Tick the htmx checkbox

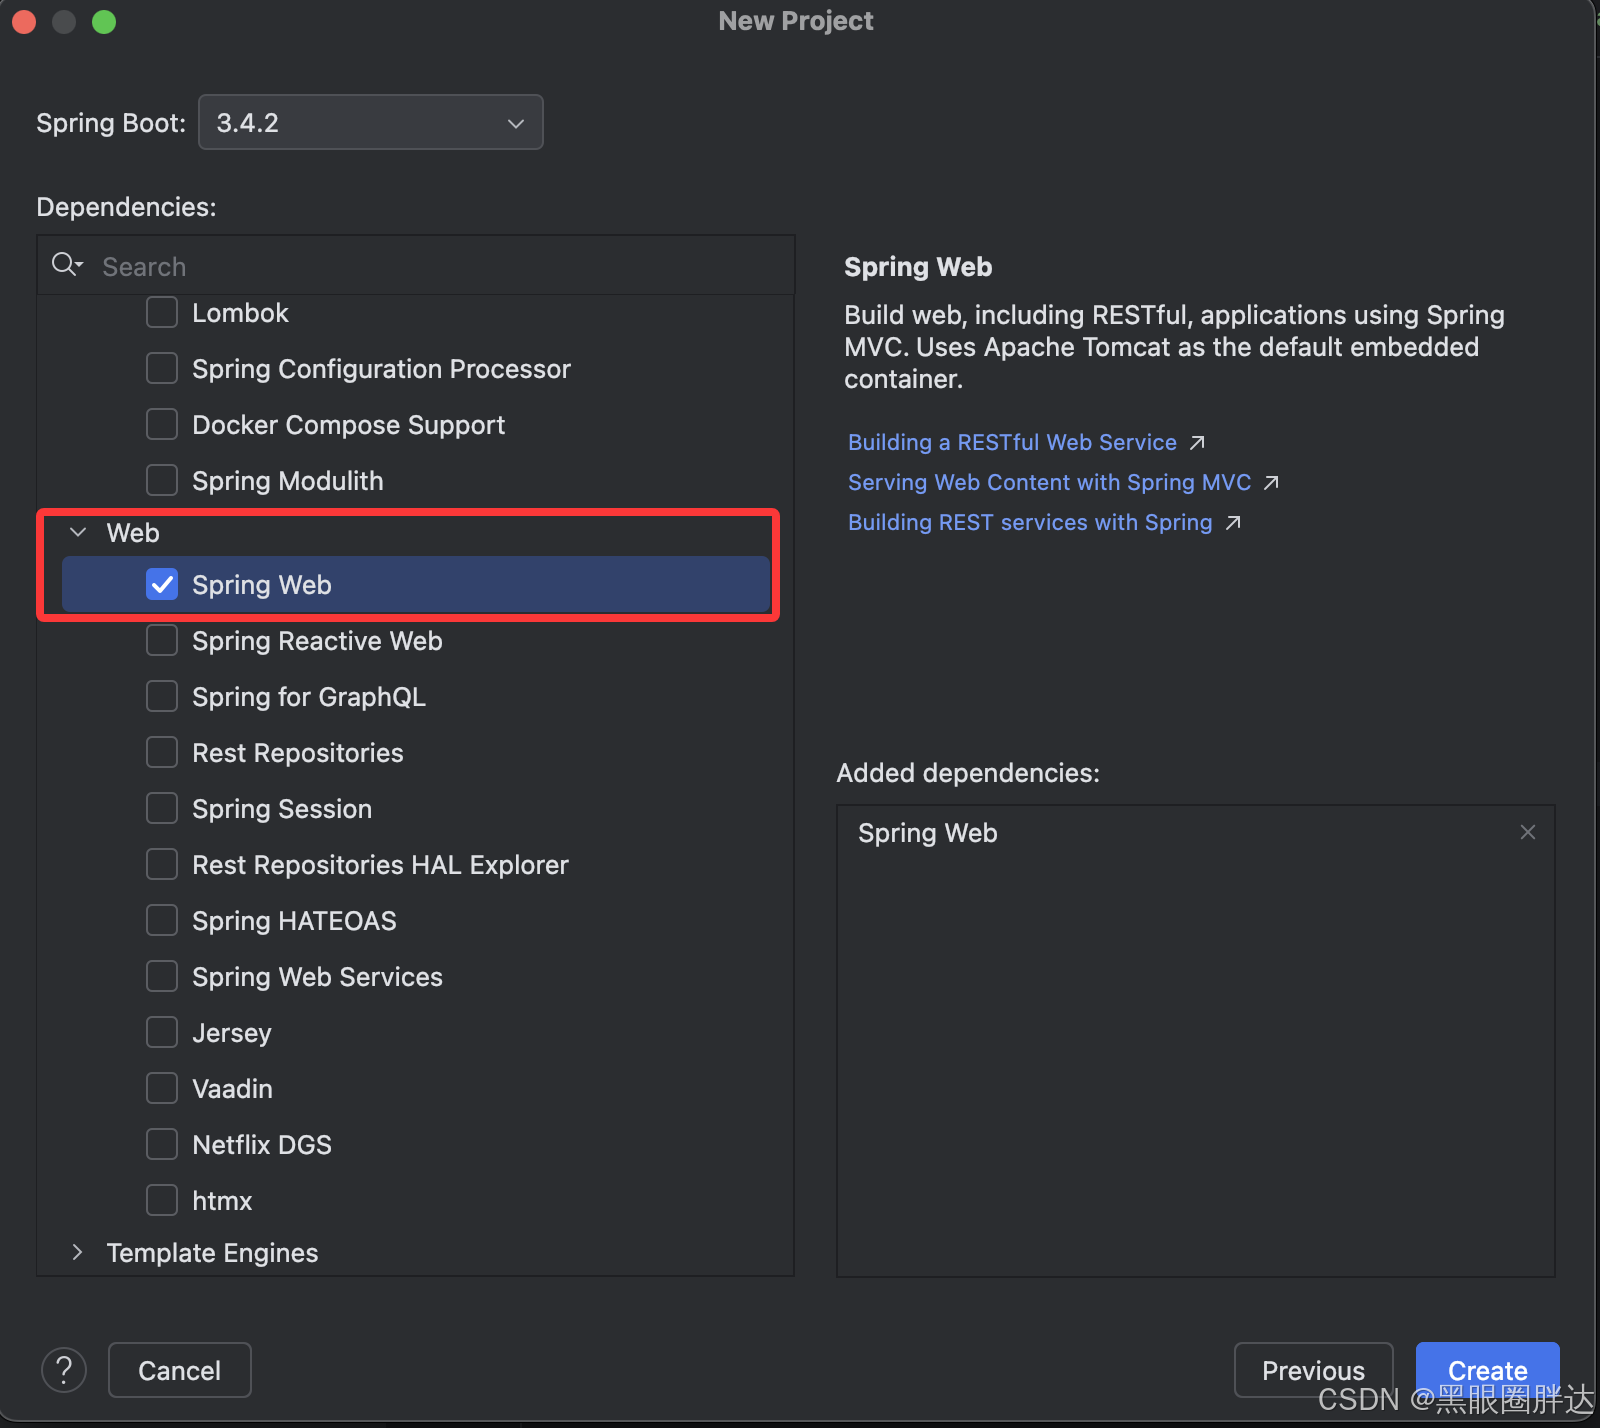click(162, 1200)
